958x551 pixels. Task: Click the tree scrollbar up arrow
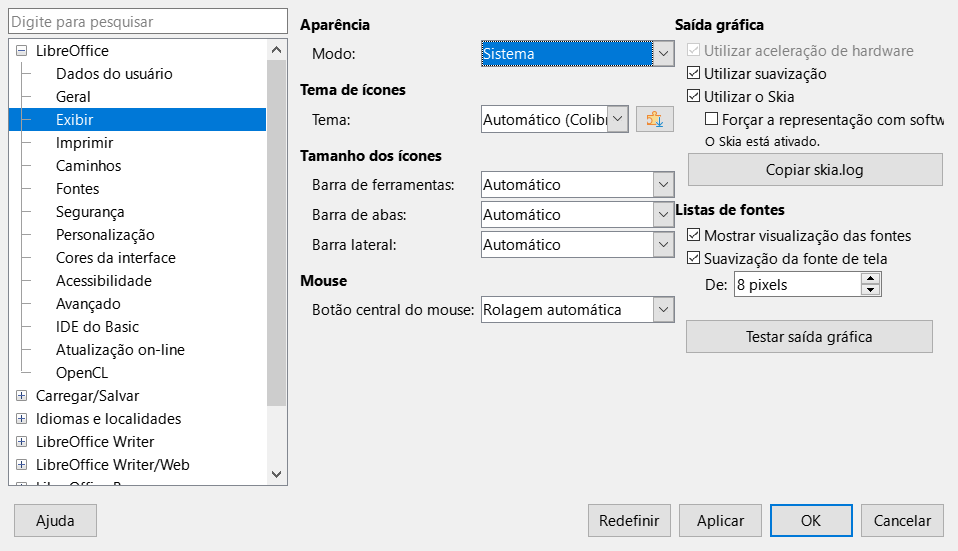pos(276,50)
